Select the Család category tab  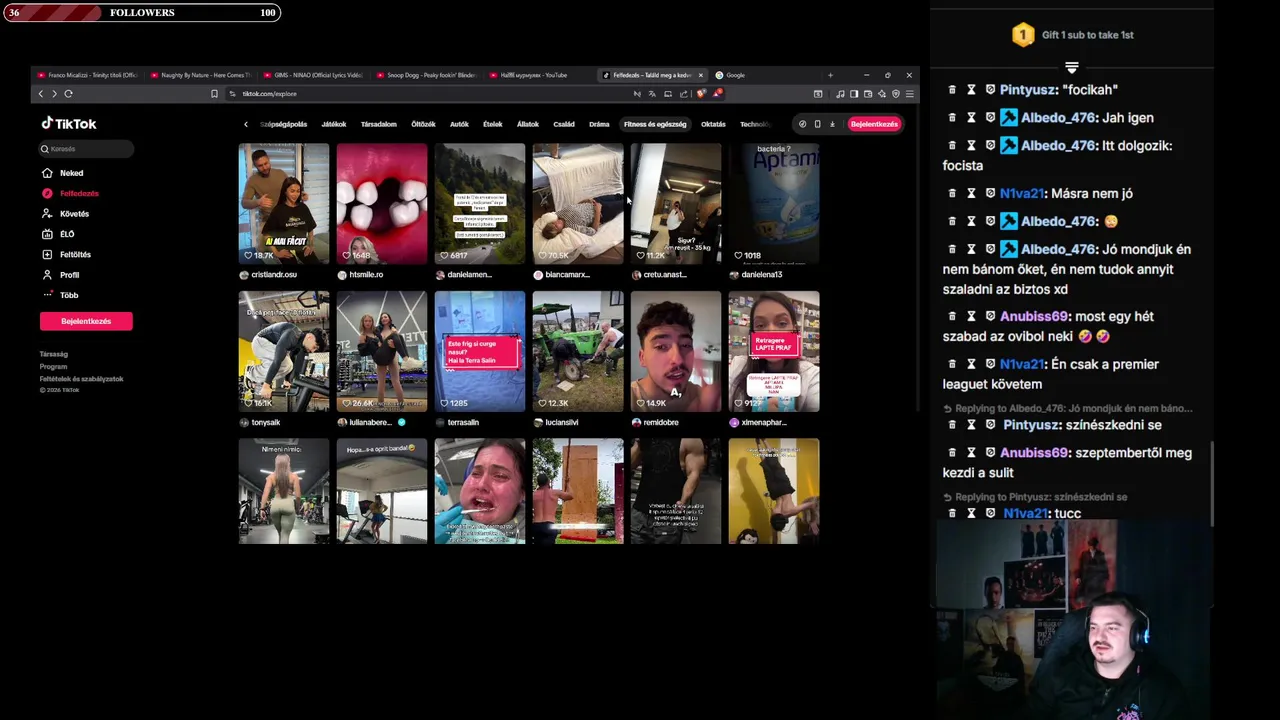pos(564,124)
